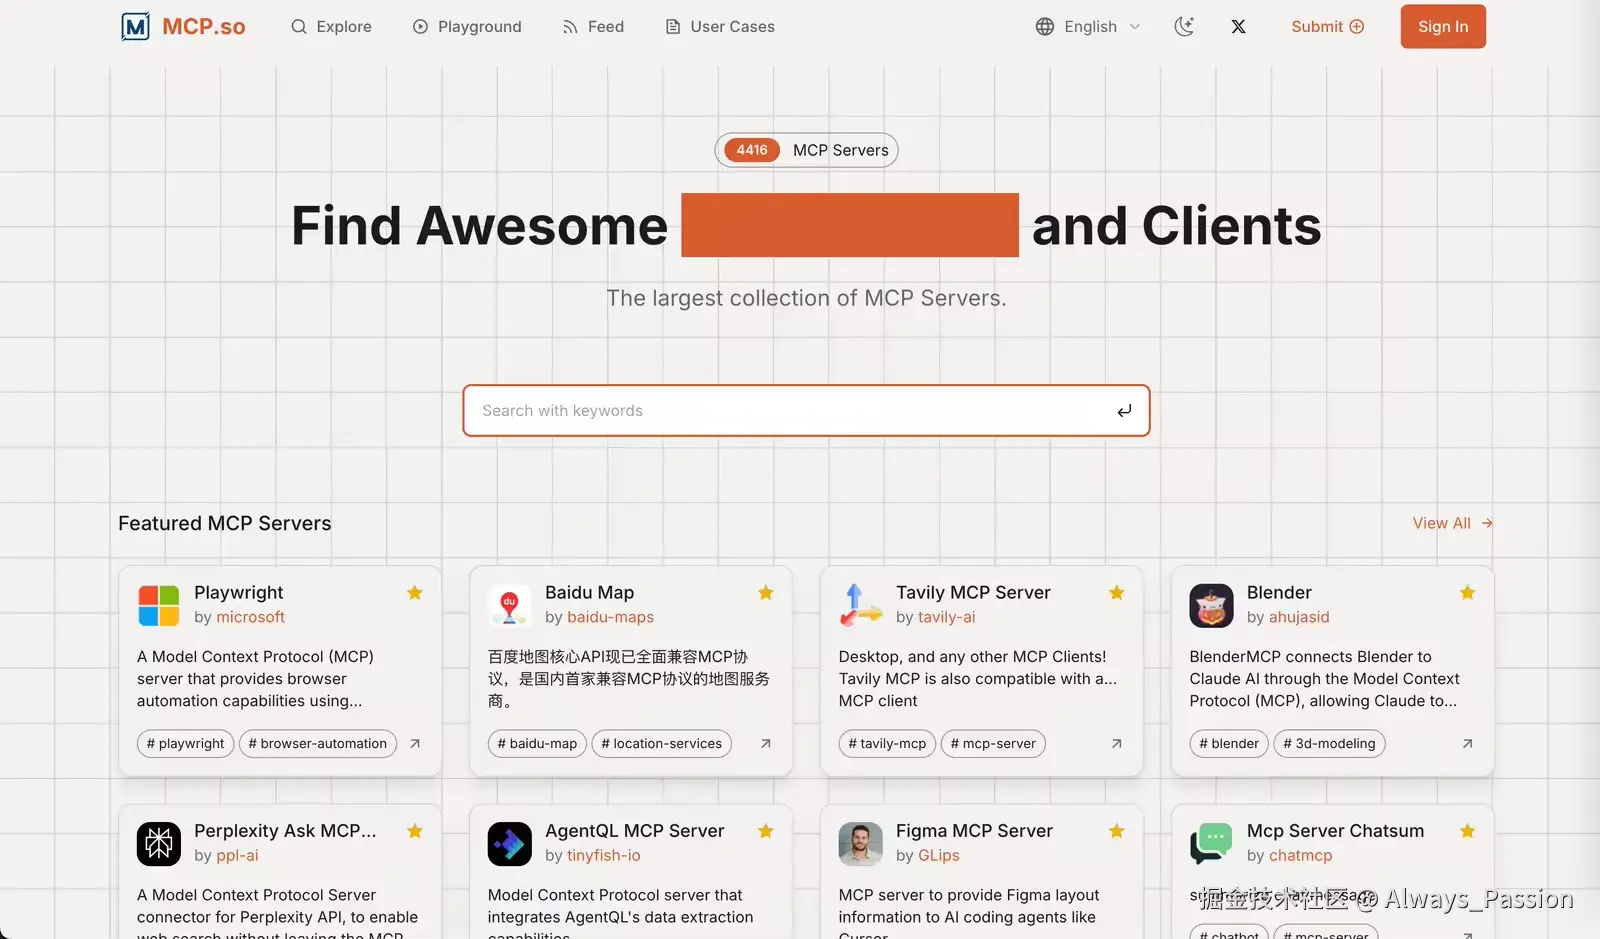1600x939 pixels.
Task: Open Tavily card external arrow
Action: tap(1117, 744)
